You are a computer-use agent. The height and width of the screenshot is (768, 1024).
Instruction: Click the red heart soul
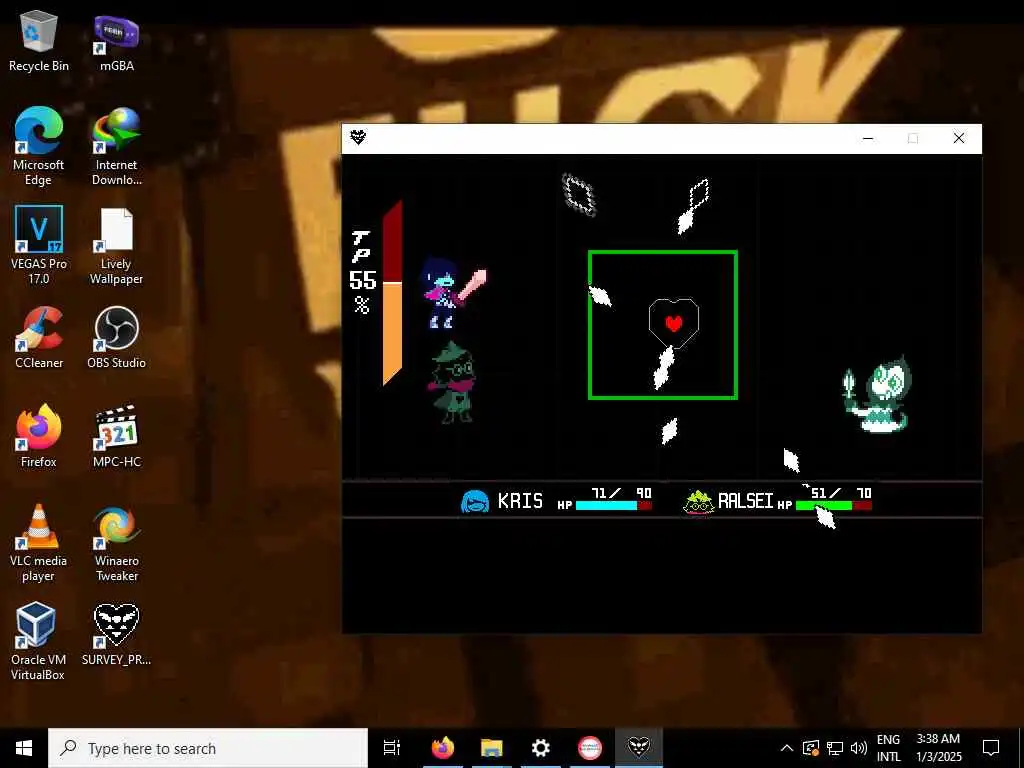pyautogui.click(x=674, y=323)
